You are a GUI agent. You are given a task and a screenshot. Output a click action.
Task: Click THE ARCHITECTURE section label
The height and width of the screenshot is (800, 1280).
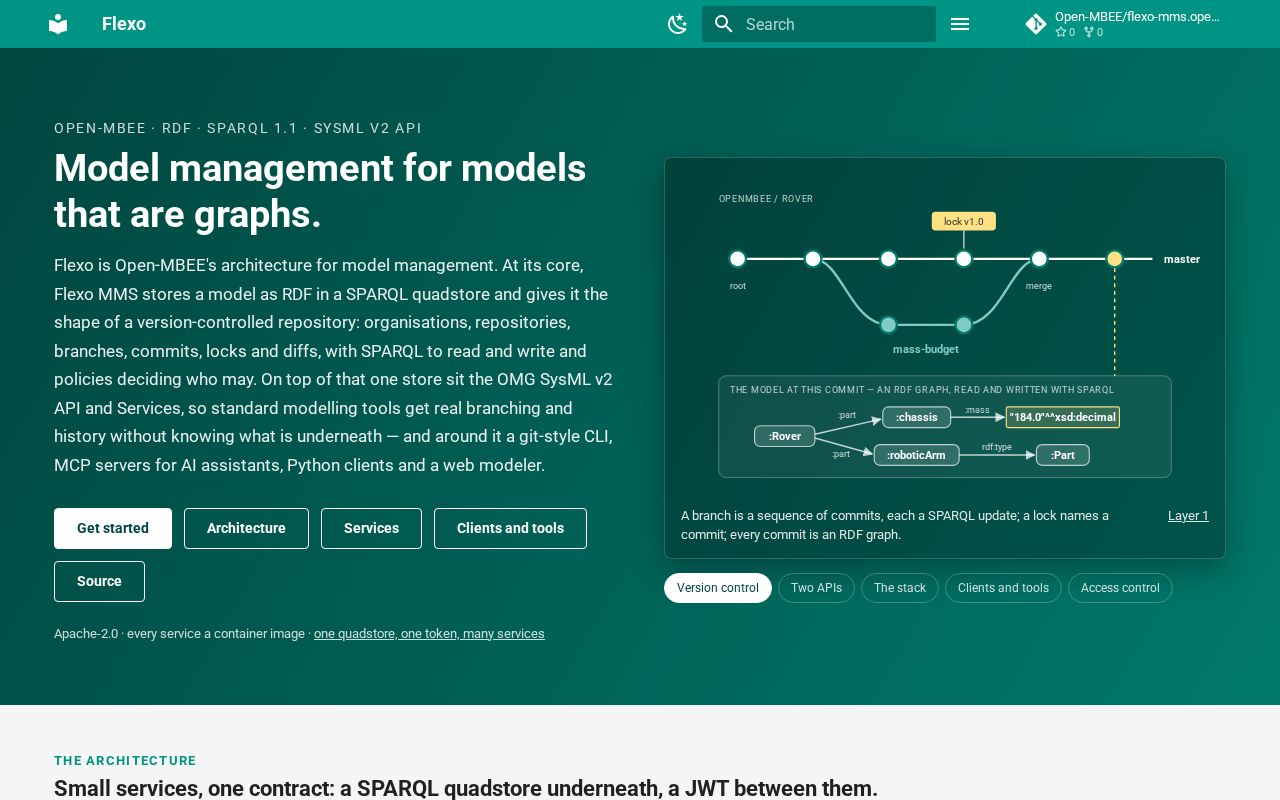point(125,761)
